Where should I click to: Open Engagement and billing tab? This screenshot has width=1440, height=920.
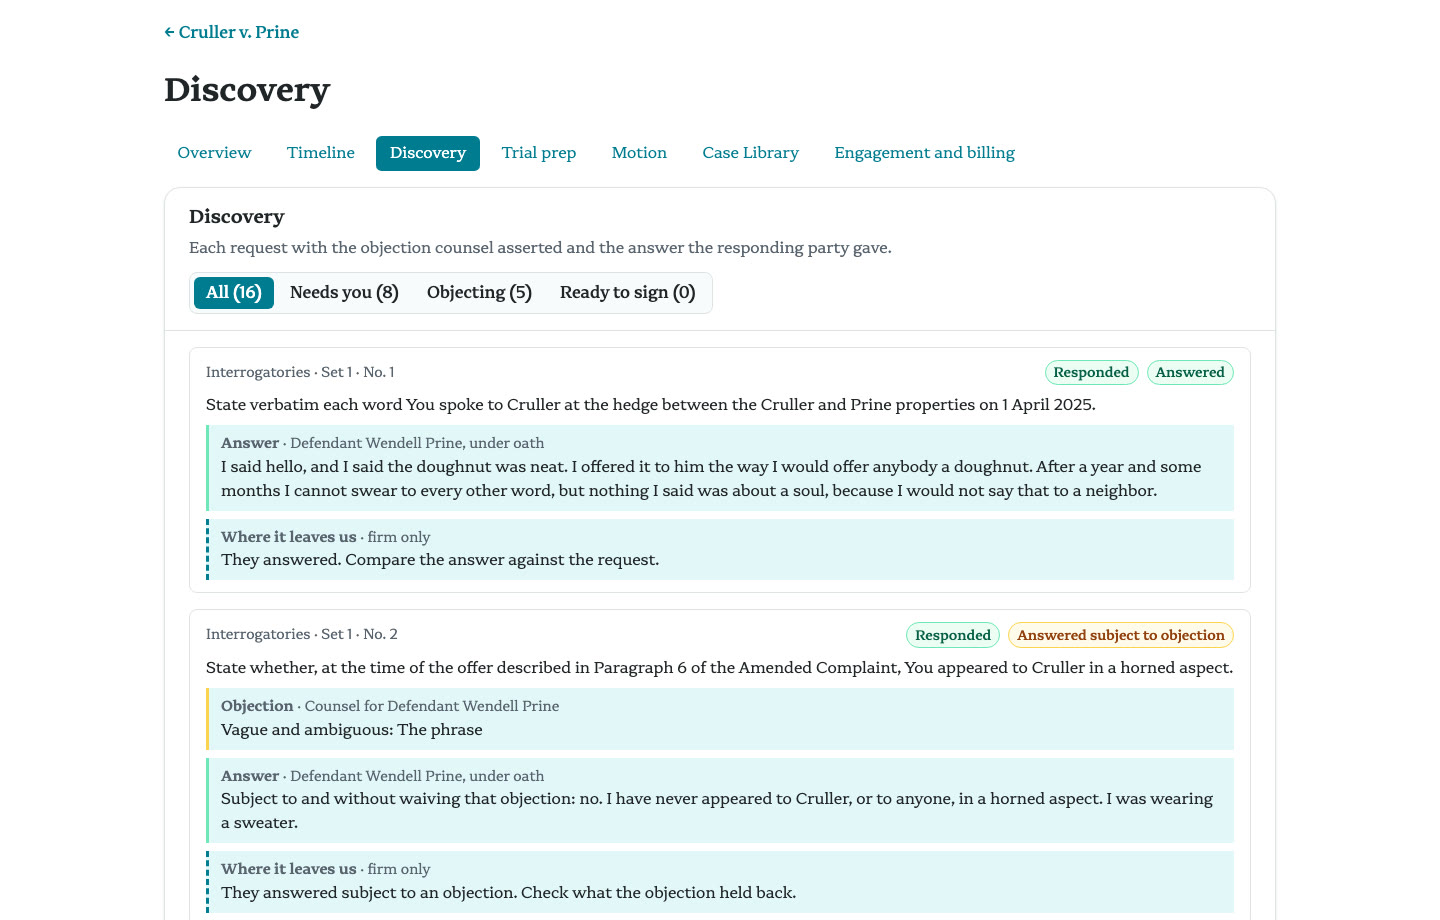pos(925,153)
